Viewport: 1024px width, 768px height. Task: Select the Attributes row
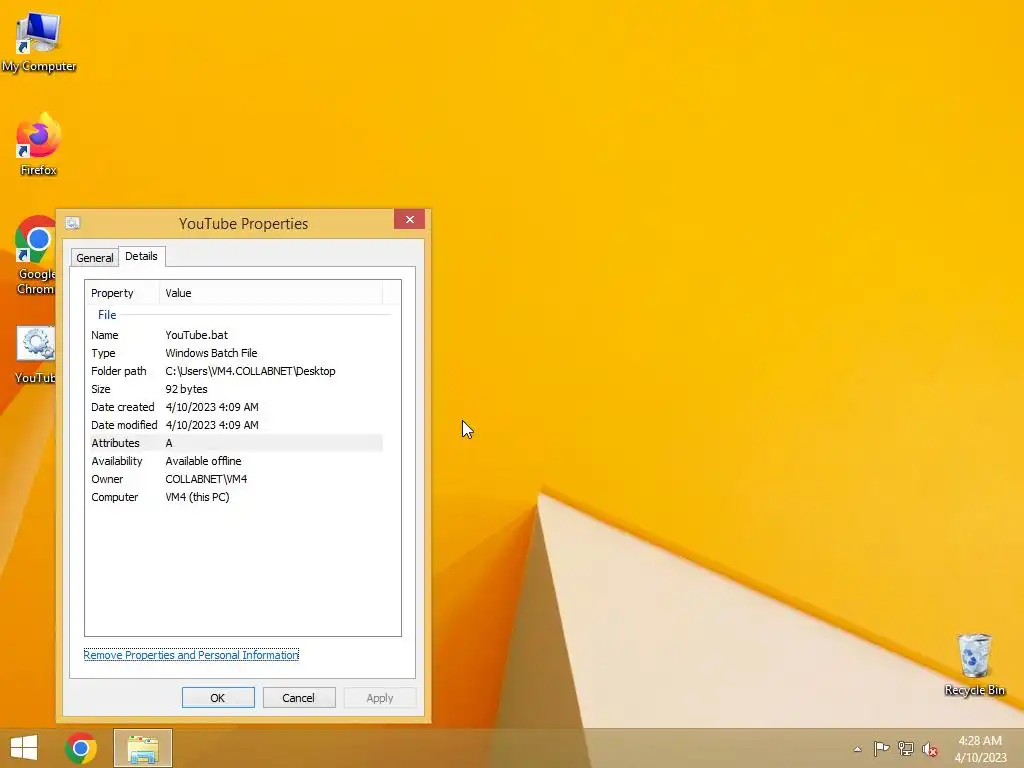point(236,443)
